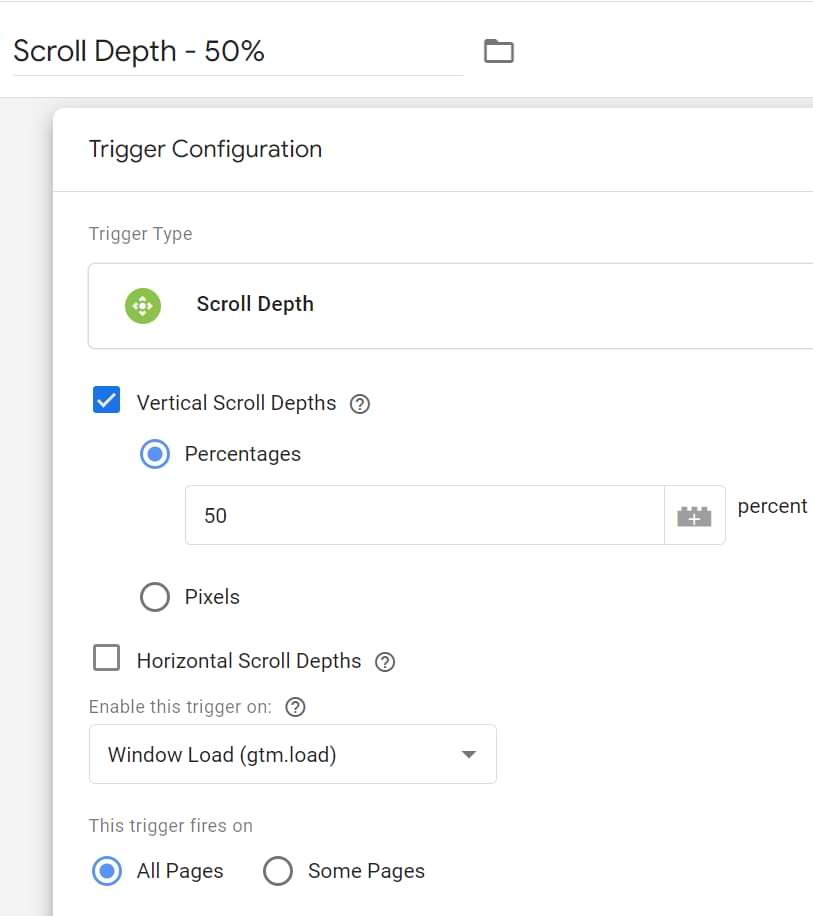Open the Scroll Depth trigger type selector
813x916 pixels.
(450, 305)
